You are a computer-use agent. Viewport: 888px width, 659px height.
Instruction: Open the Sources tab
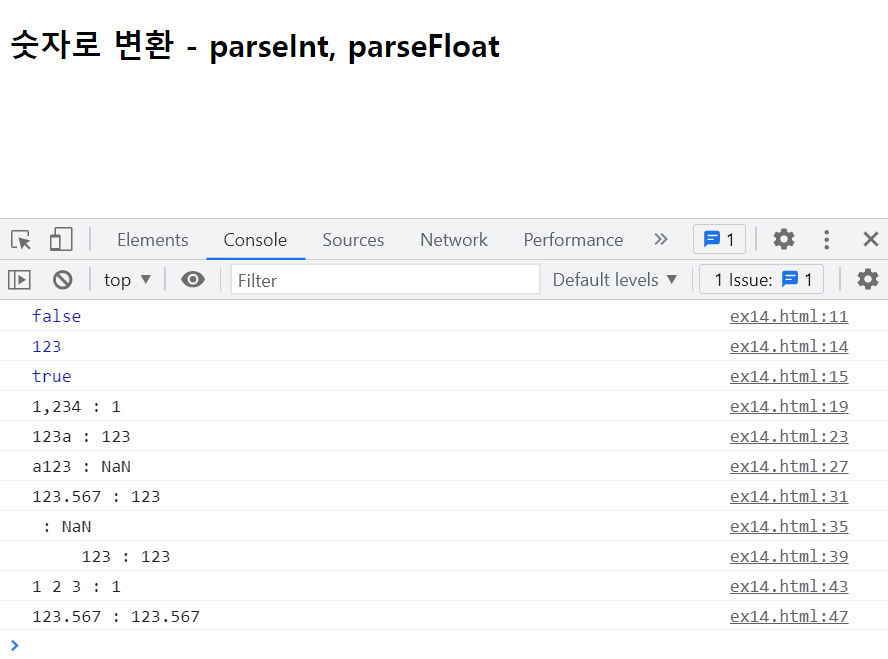tap(353, 239)
